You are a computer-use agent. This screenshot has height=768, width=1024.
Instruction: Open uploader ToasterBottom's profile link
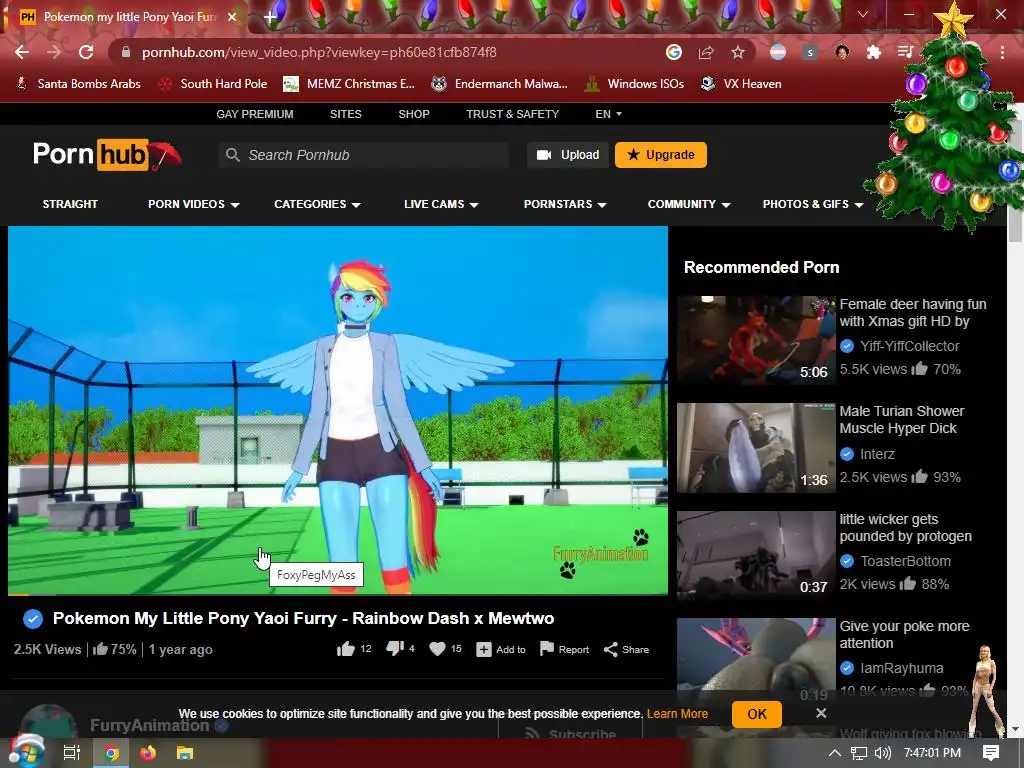pos(905,561)
